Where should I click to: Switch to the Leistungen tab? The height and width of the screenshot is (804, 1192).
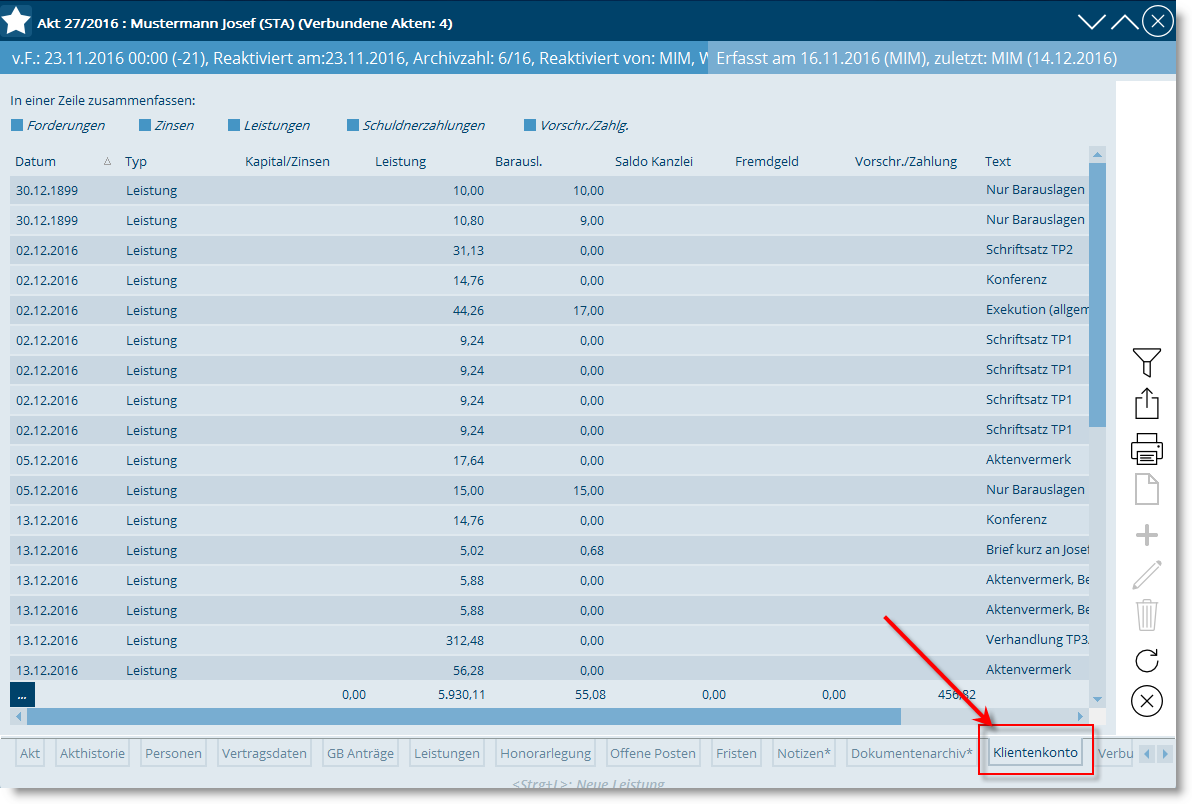pyautogui.click(x=446, y=754)
